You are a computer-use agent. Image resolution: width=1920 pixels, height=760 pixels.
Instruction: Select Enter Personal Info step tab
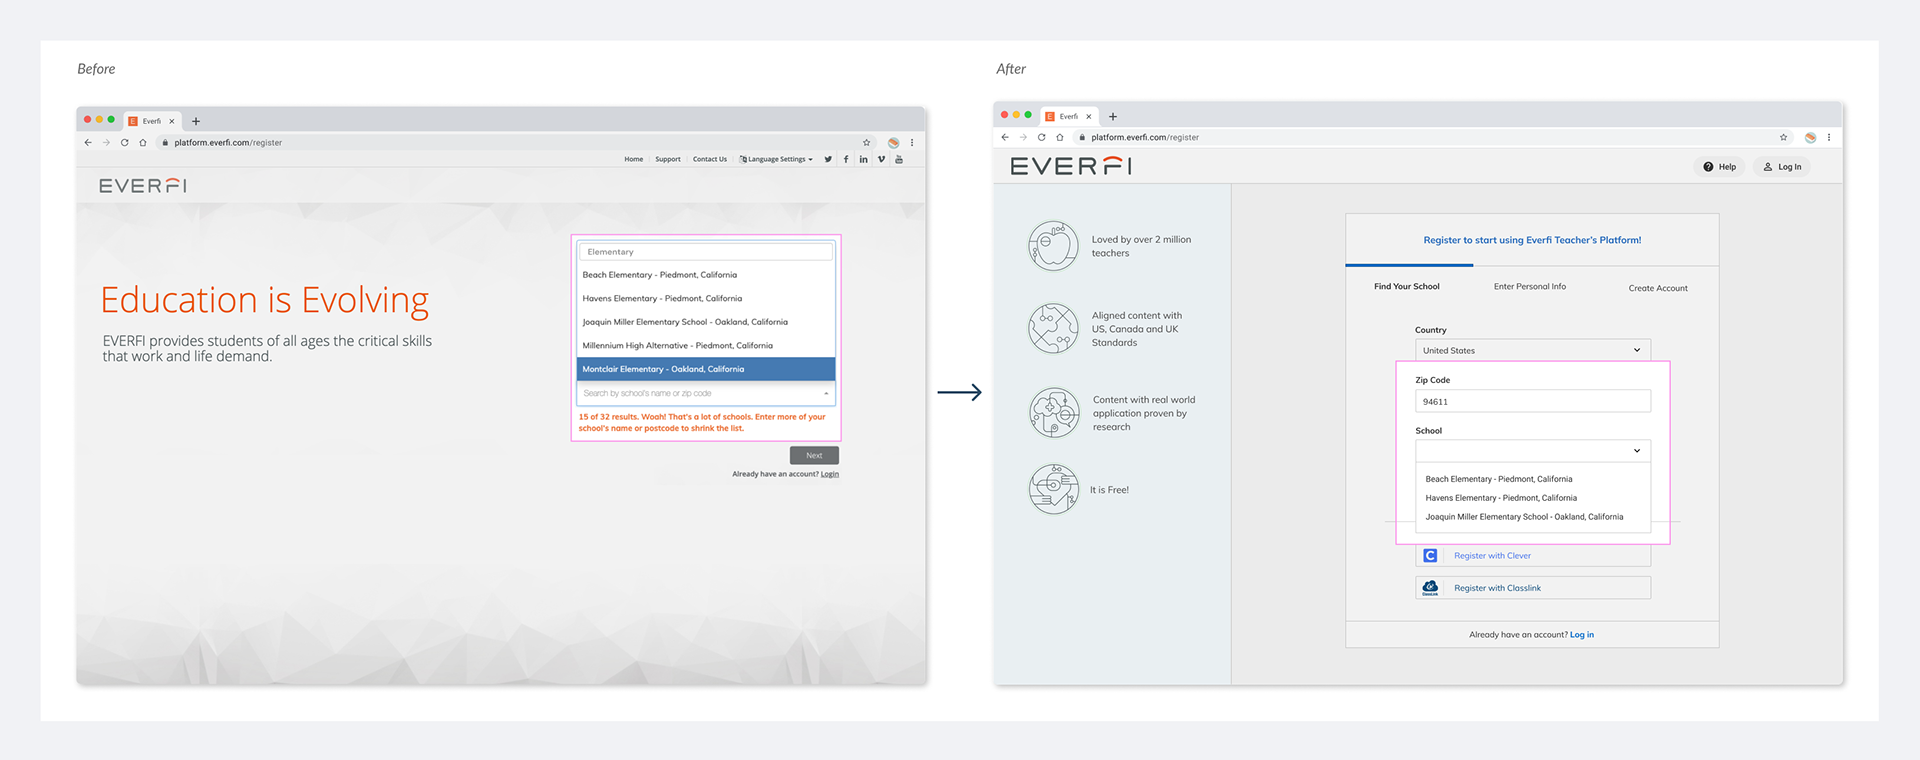pos(1530,287)
